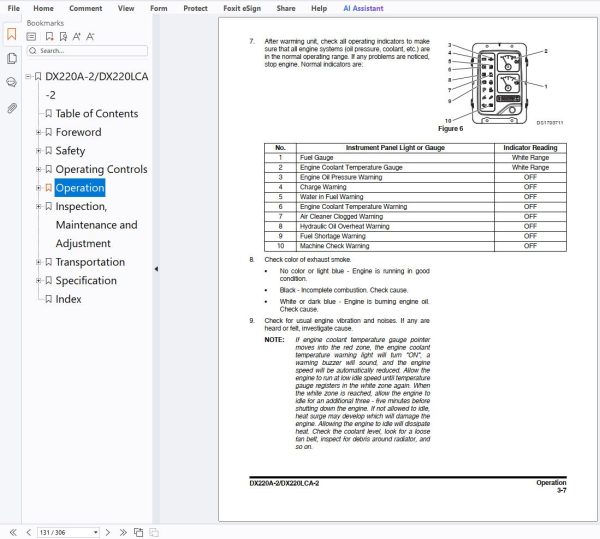Go to first page button
This screenshot has height=539, width=600.
pyautogui.click(x=13, y=532)
